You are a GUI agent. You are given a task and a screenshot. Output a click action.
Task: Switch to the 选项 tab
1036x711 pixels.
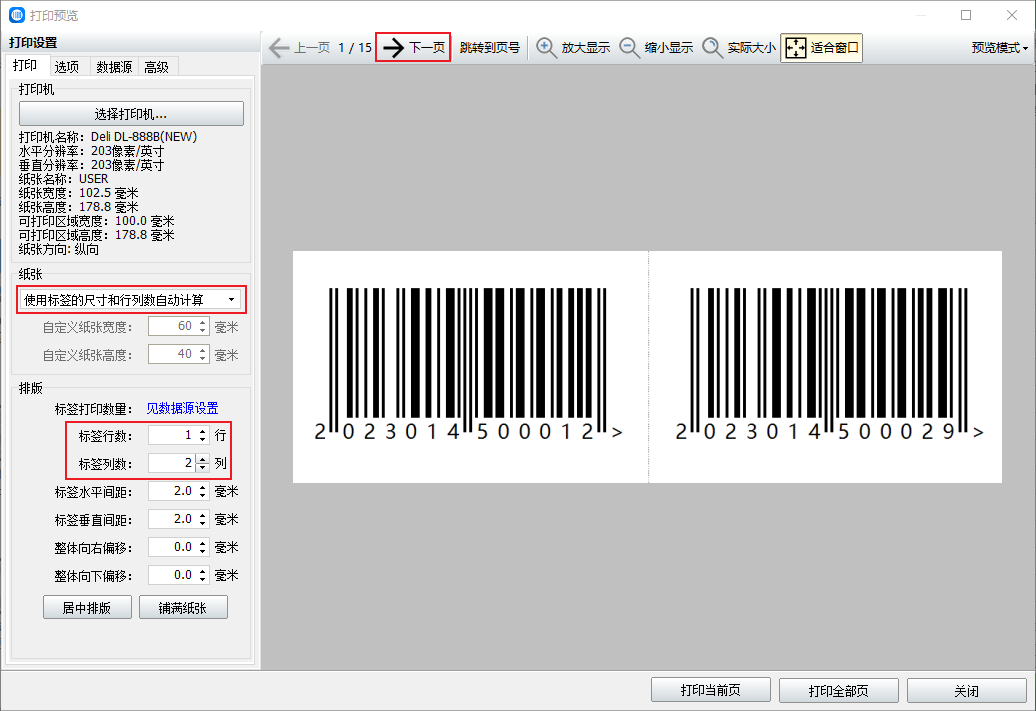tap(67, 67)
